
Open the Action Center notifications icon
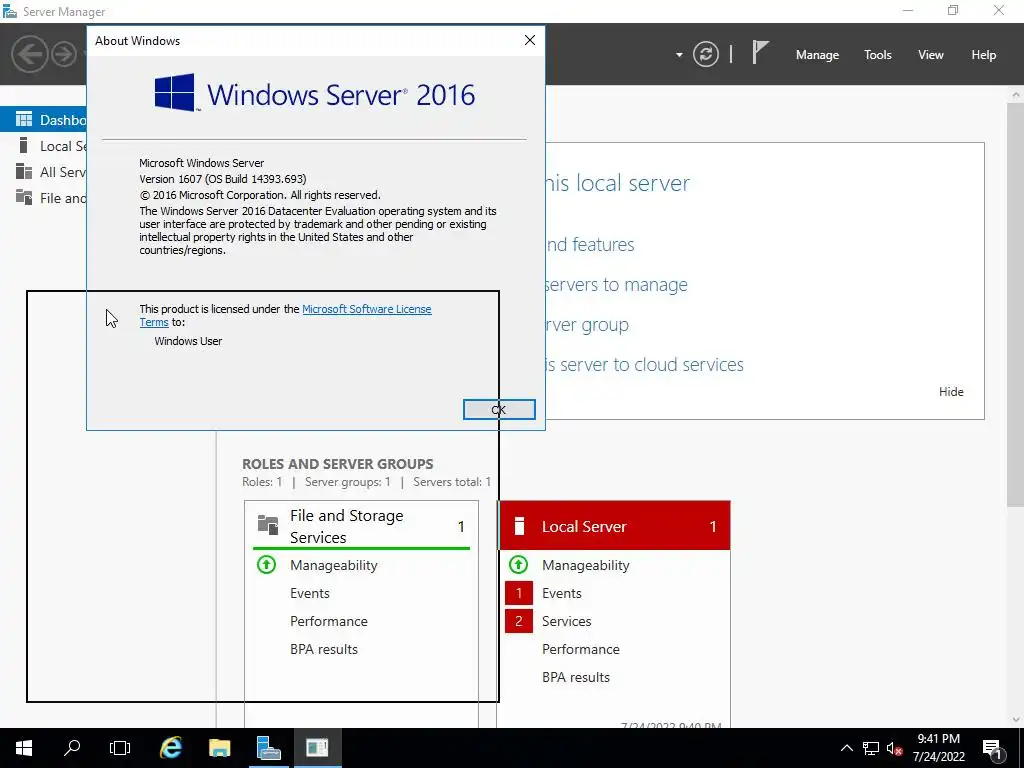click(993, 748)
